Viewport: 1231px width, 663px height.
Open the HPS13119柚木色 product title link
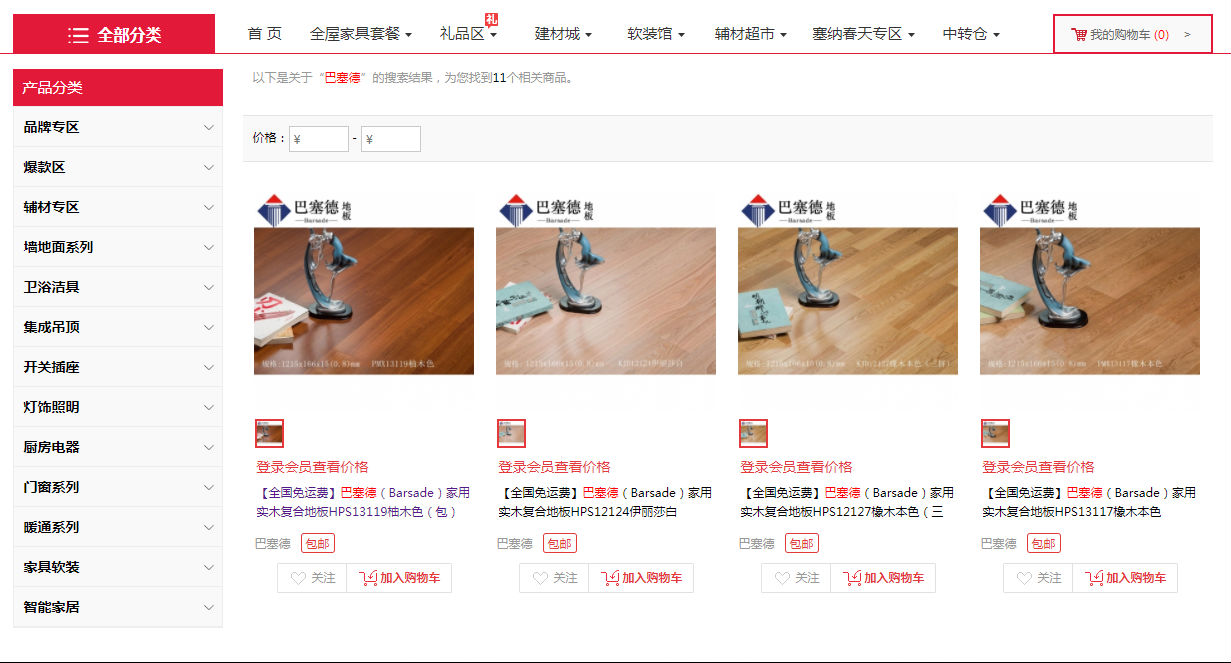pyautogui.click(x=363, y=502)
